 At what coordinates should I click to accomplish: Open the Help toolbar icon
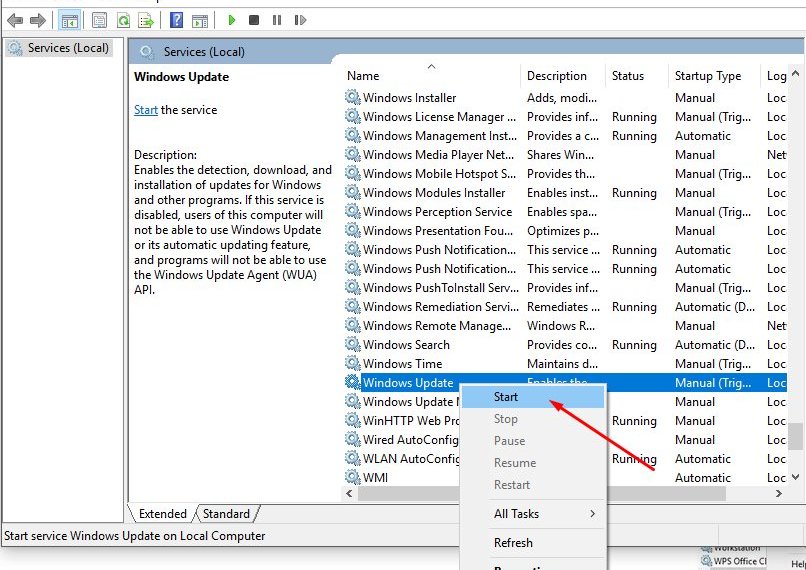pos(176,21)
